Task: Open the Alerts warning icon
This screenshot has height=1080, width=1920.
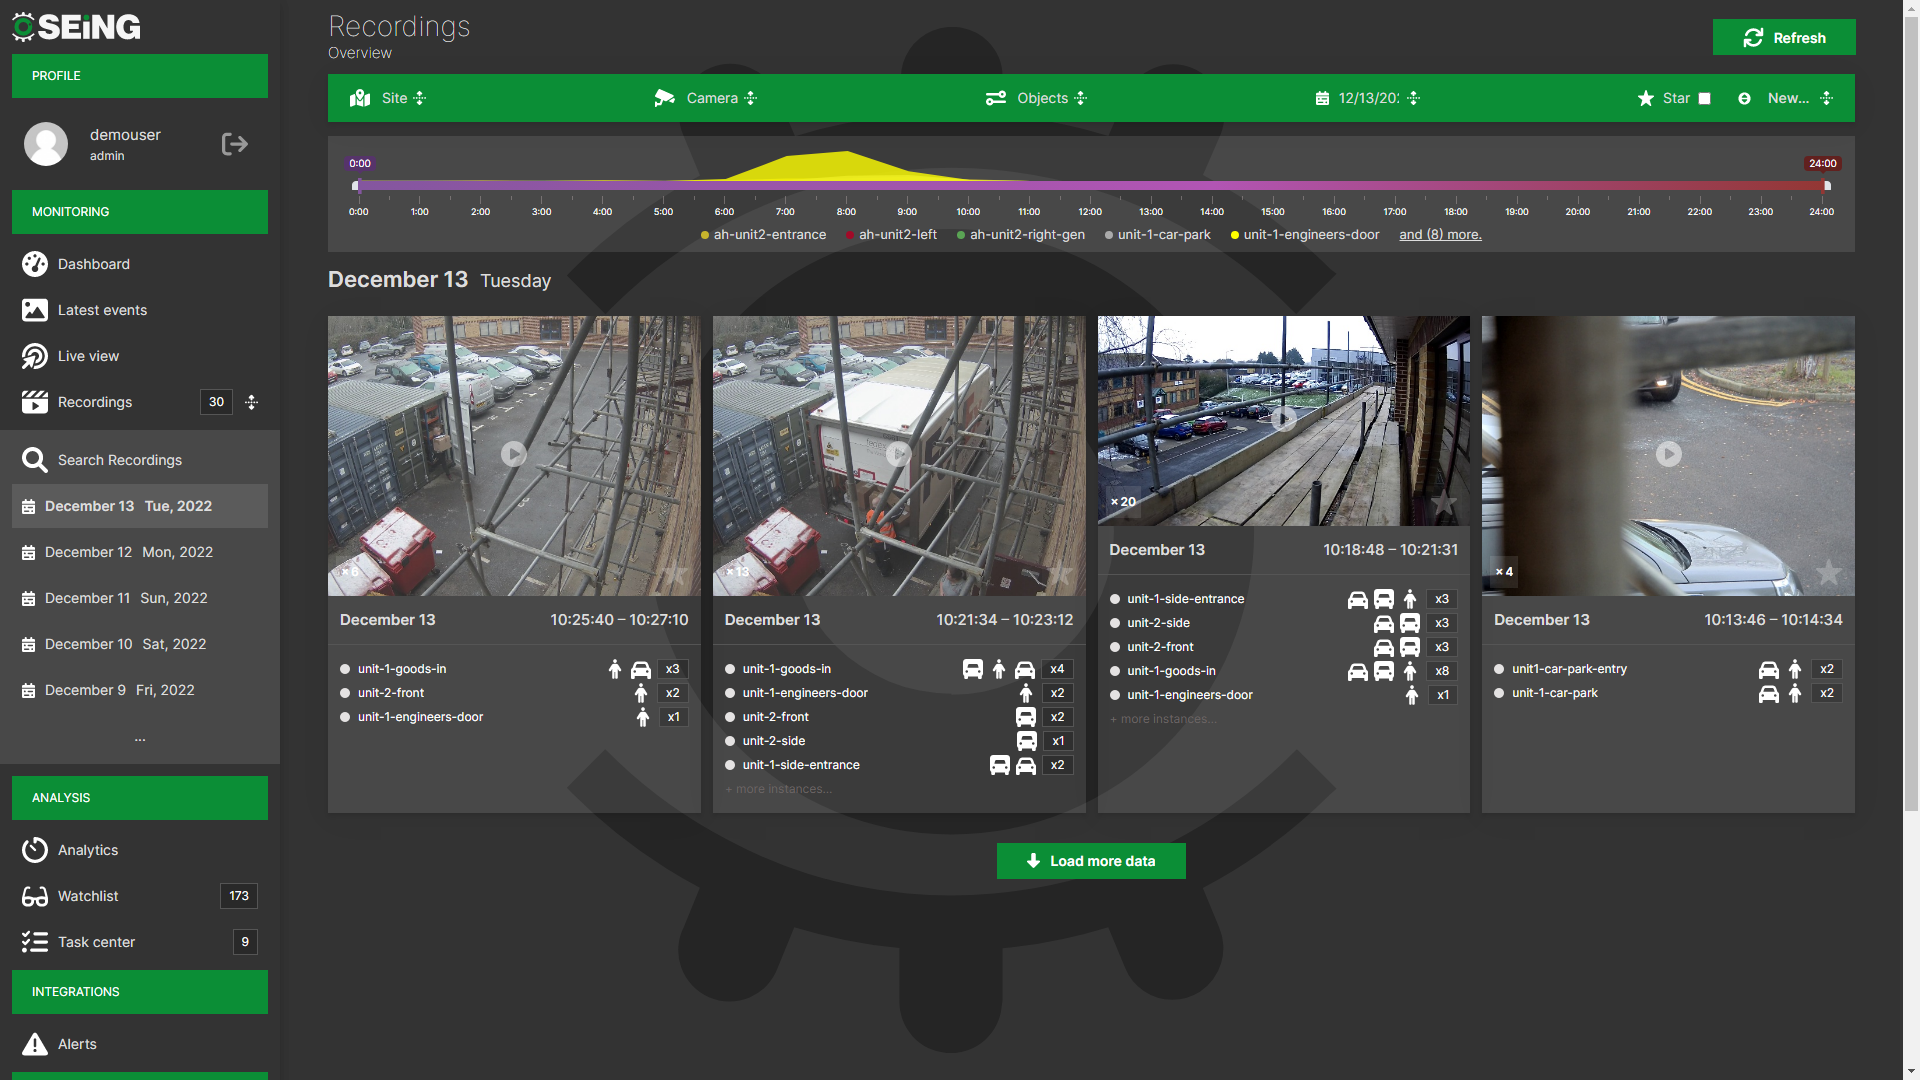Action: click(35, 1044)
